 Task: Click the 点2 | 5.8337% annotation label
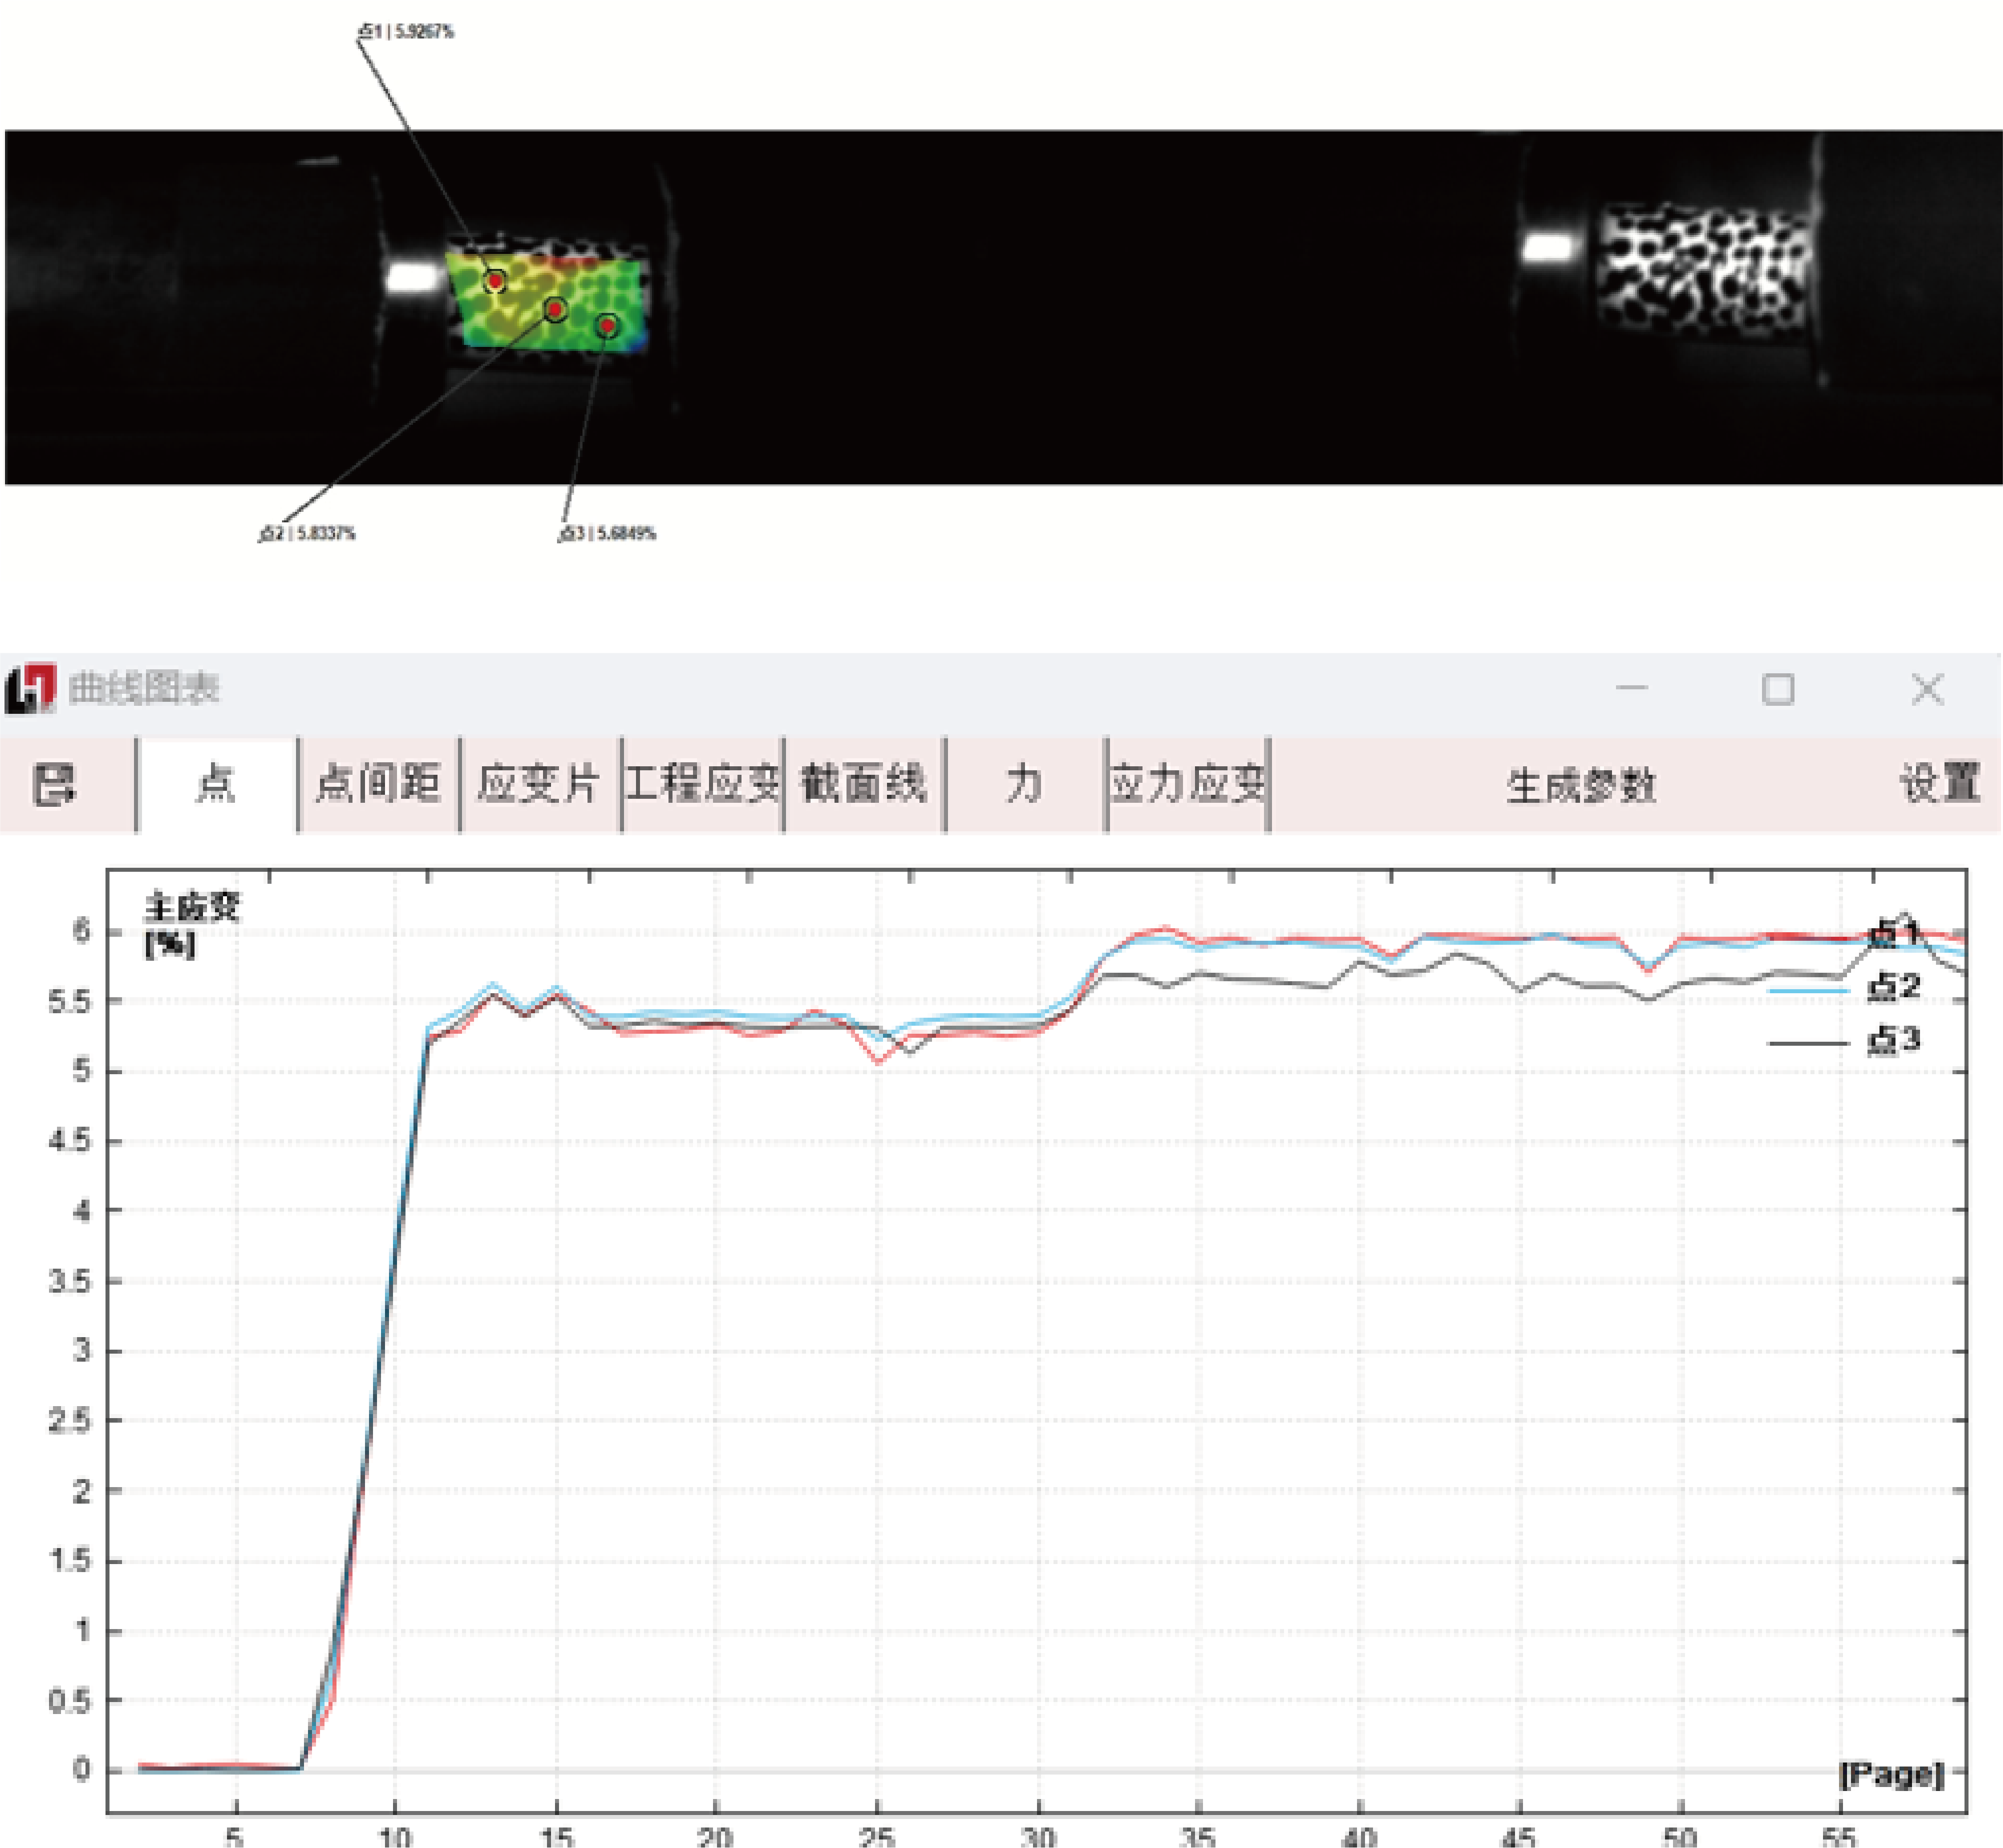306,534
